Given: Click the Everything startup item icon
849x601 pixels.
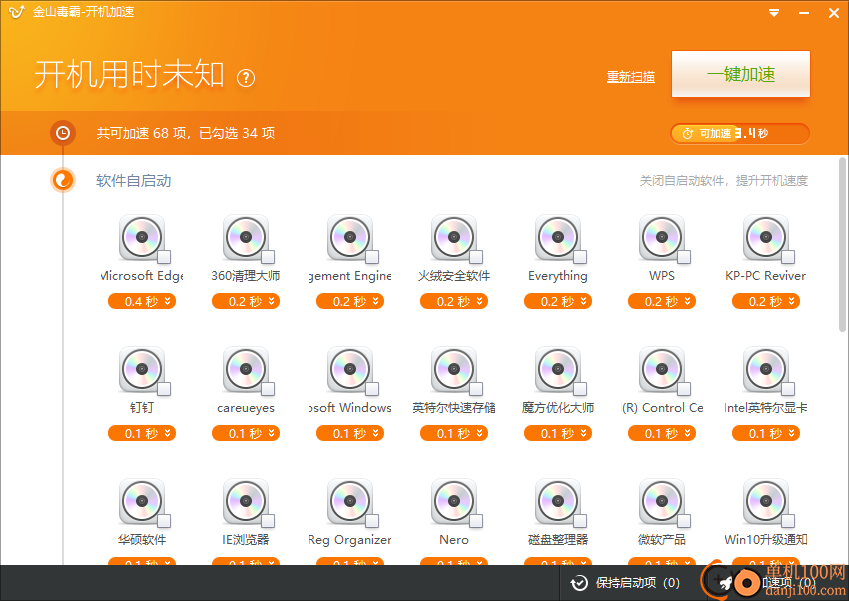Looking at the screenshot, I should pos(558,237).
